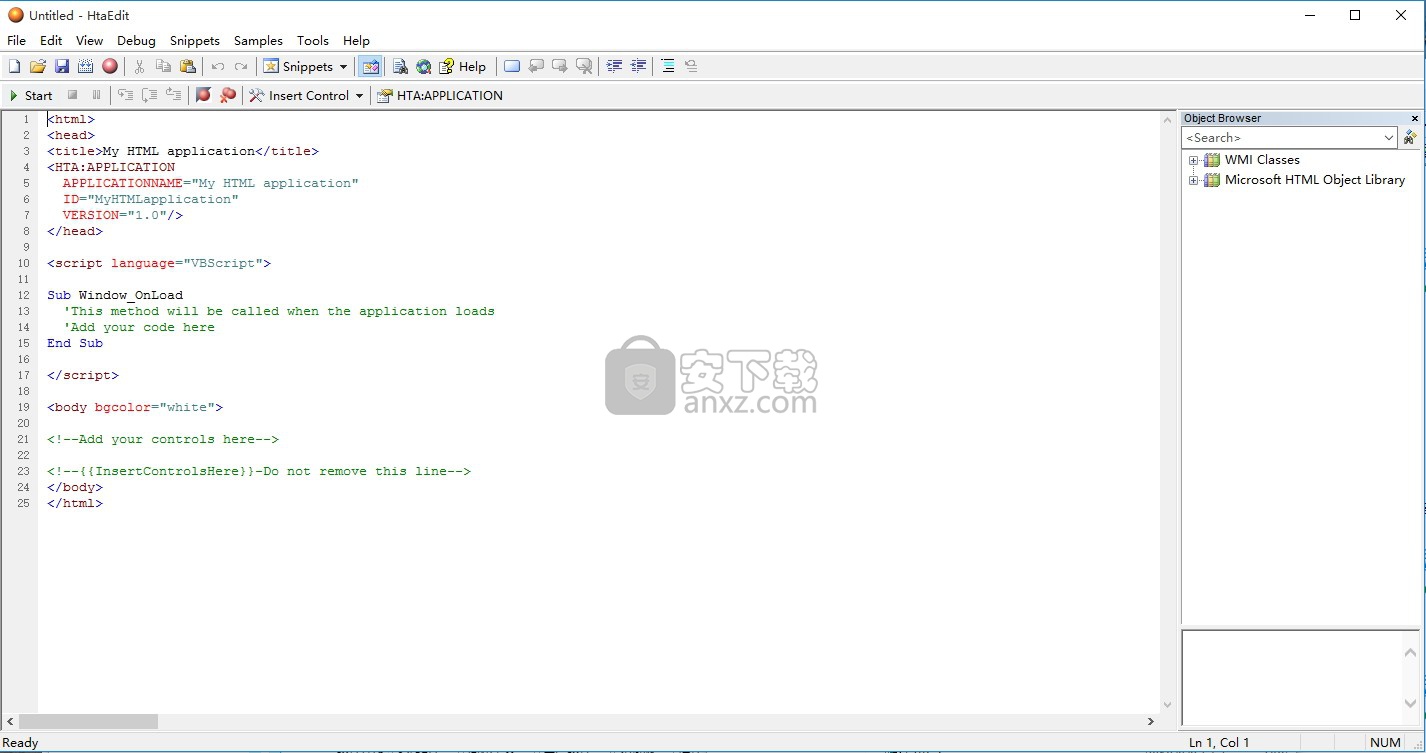The image size is (1426, 753).
Task: Expand the Microsoft HTML Object Library node
Action: (1193, 181)
